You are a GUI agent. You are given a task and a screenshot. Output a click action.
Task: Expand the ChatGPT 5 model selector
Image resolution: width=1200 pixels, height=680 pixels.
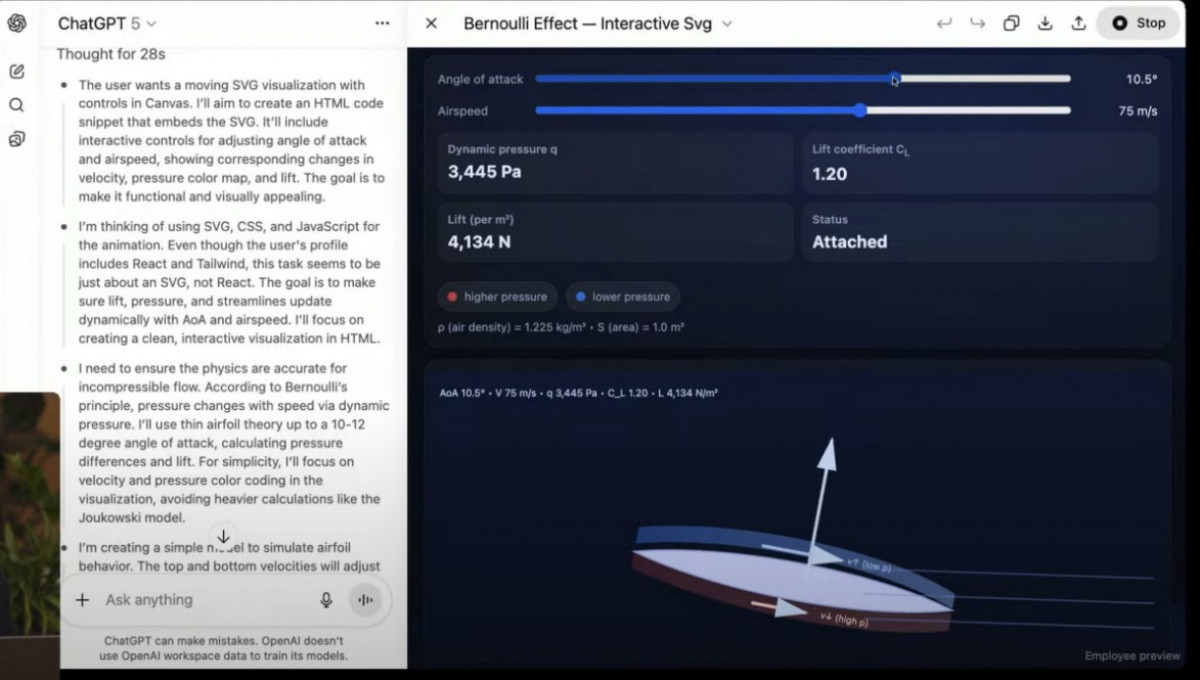(107, 23)
